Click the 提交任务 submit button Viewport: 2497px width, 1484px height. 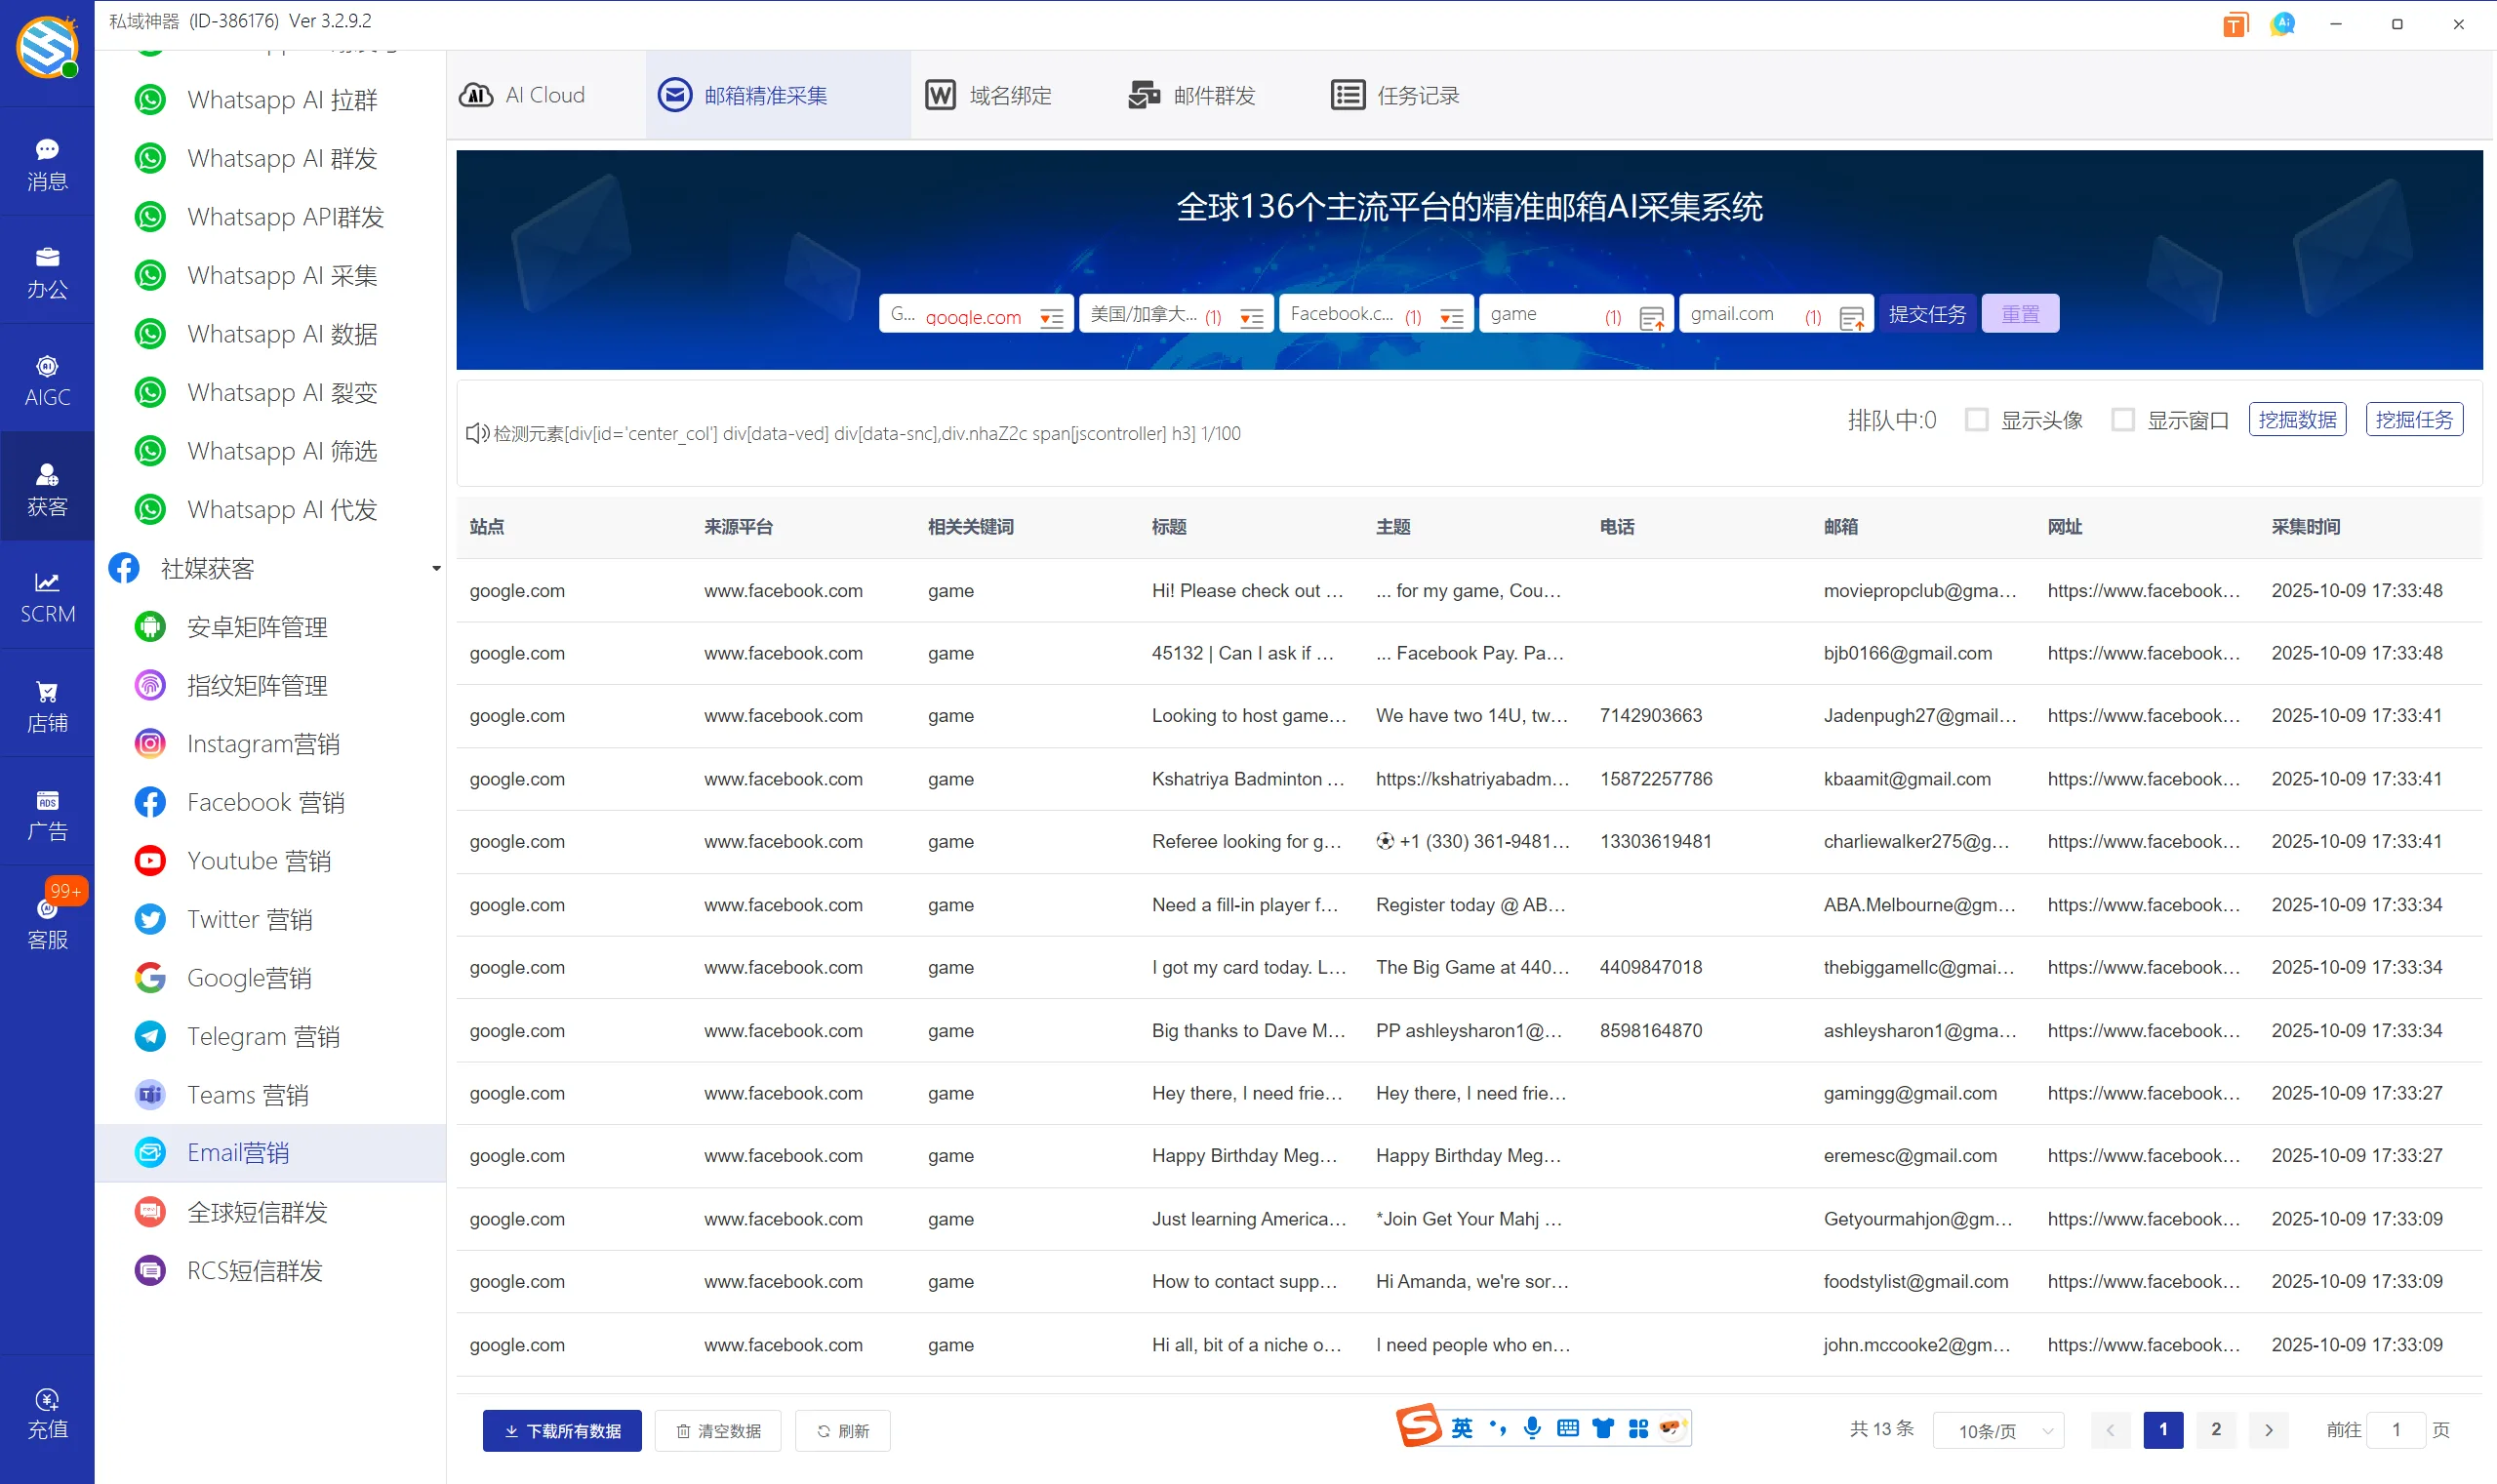[x=1927, y=314]
